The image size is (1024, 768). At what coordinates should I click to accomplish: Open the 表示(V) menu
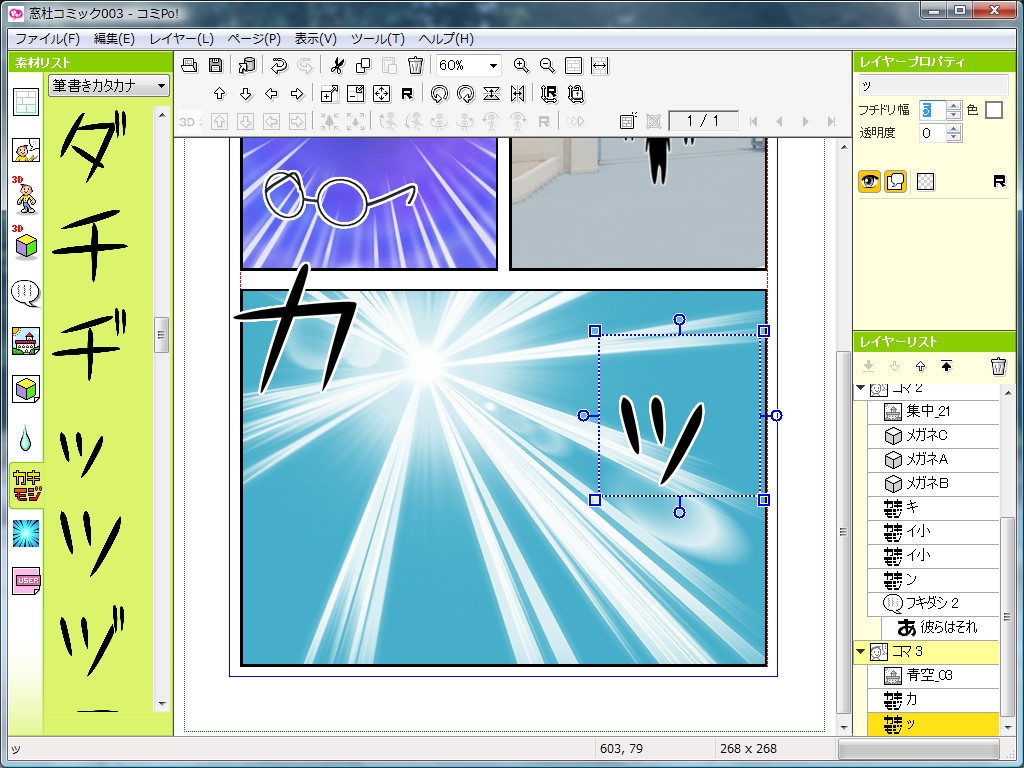coord(315,39)
